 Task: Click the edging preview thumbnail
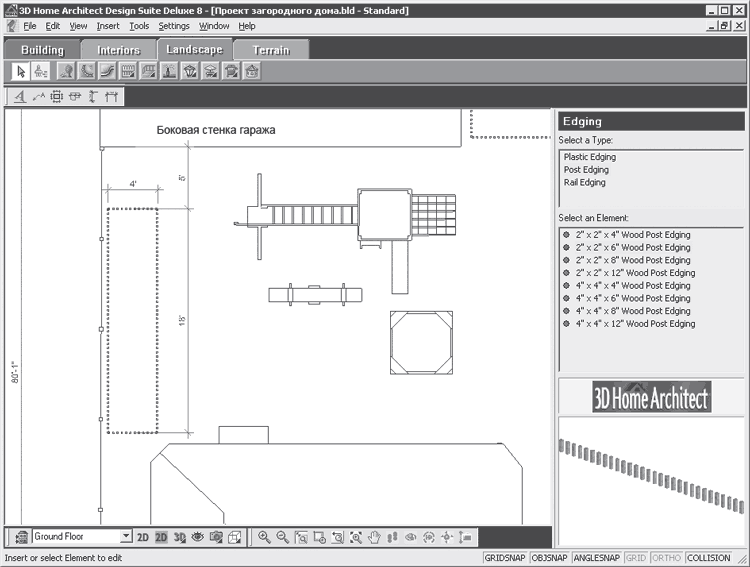pos(651,480)
